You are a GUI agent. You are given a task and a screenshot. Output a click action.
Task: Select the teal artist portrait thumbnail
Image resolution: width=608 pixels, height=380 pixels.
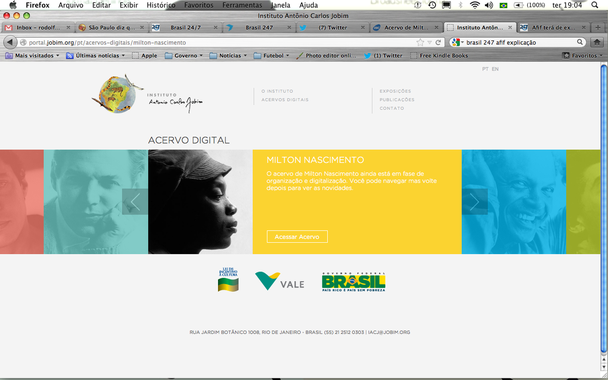coord(96,202)
